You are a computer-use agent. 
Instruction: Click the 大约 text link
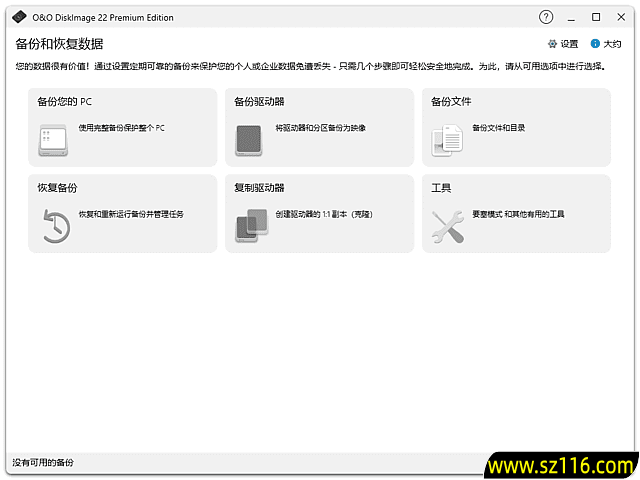point(612,44)
